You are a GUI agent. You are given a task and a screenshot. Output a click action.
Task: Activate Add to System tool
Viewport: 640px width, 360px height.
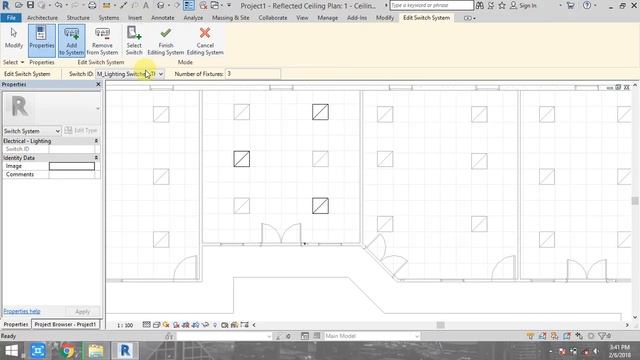(x=71, y=40)
